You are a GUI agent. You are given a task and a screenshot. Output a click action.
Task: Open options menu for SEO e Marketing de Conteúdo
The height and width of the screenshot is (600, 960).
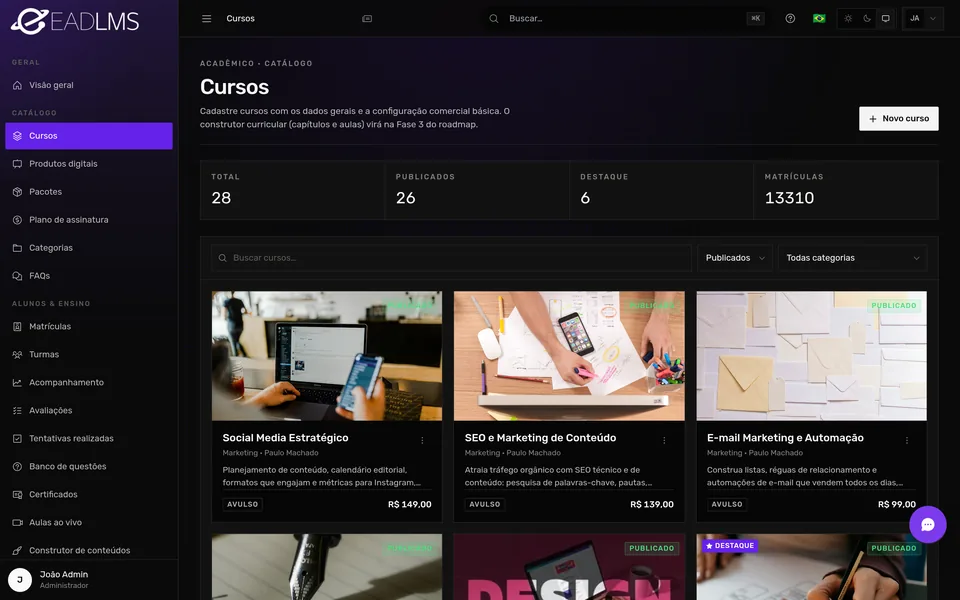(x=664, y=440)
